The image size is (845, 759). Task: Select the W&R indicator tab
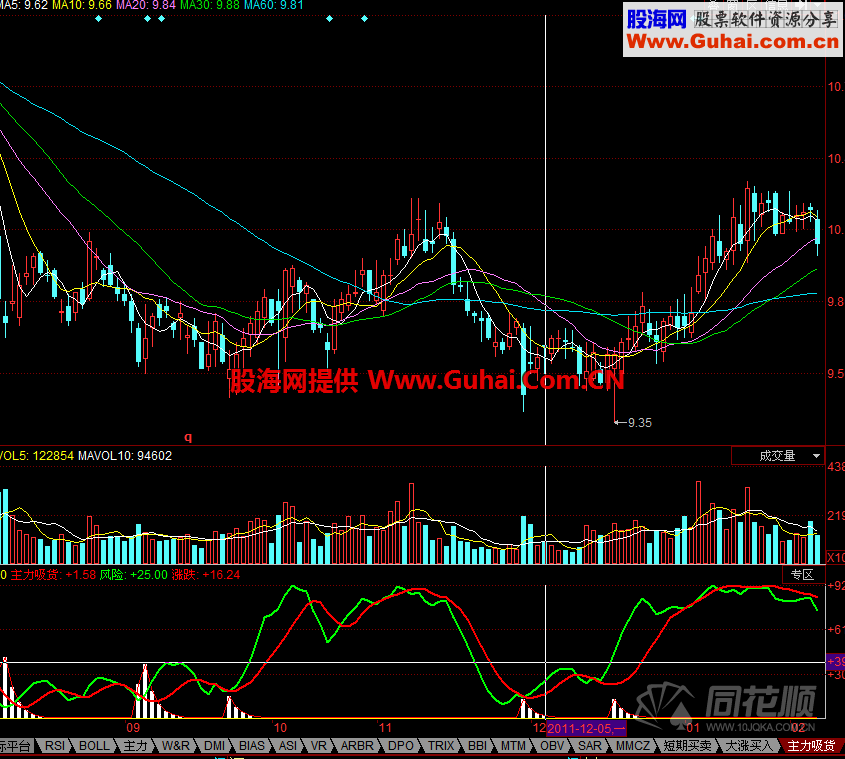[x=176, y=746]
